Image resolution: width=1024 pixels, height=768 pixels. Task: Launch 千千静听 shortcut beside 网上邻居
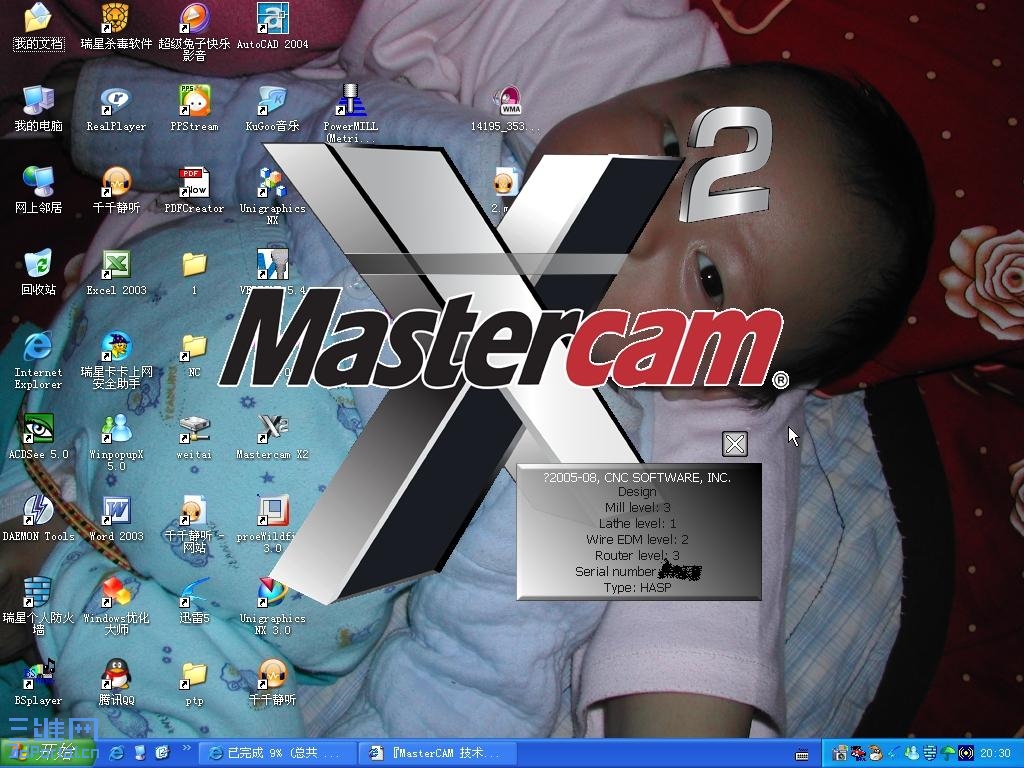[116, 191]
